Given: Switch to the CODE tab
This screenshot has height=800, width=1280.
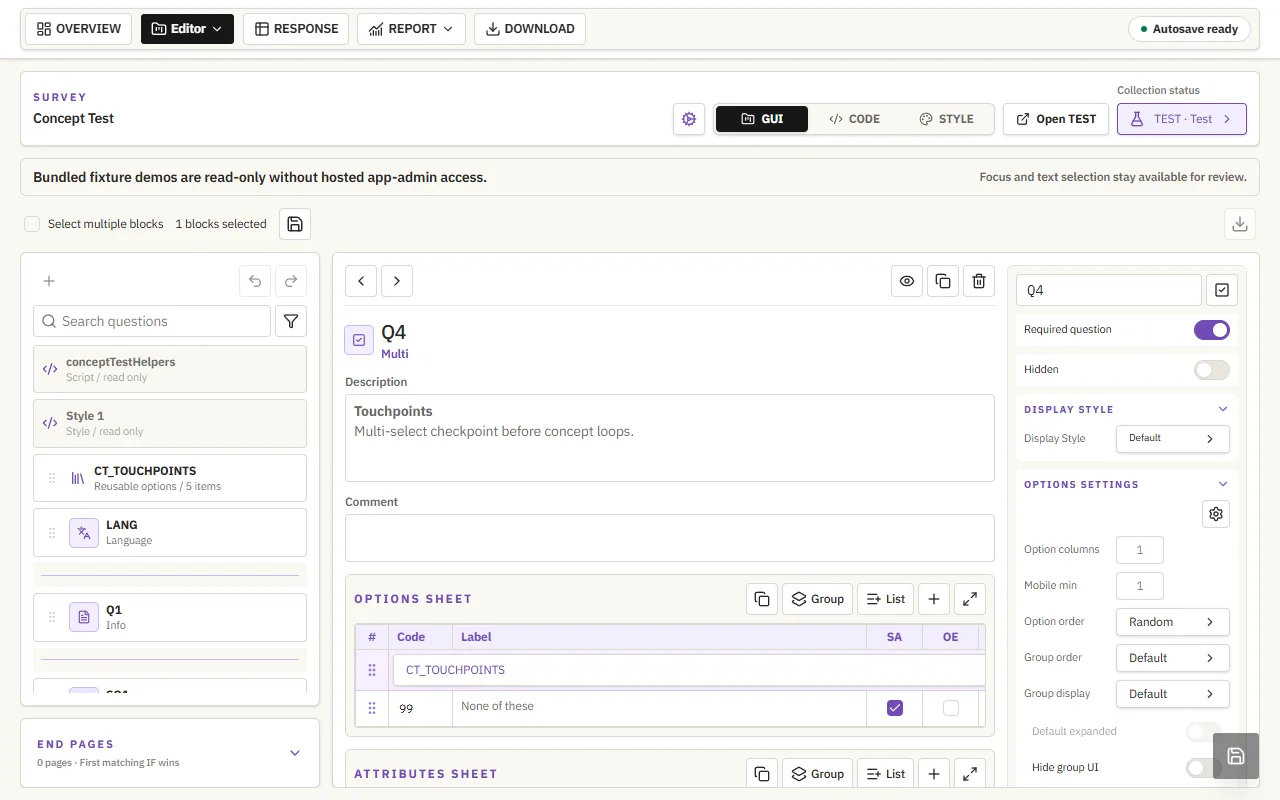Looking at the screenshot, I should (x=854, y=119).
